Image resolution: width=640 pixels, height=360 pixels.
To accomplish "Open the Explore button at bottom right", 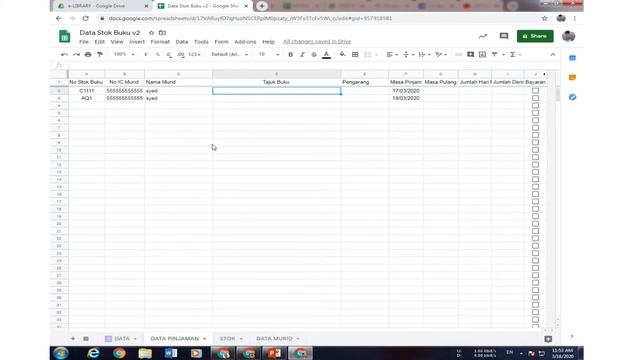I will (548, 339).
